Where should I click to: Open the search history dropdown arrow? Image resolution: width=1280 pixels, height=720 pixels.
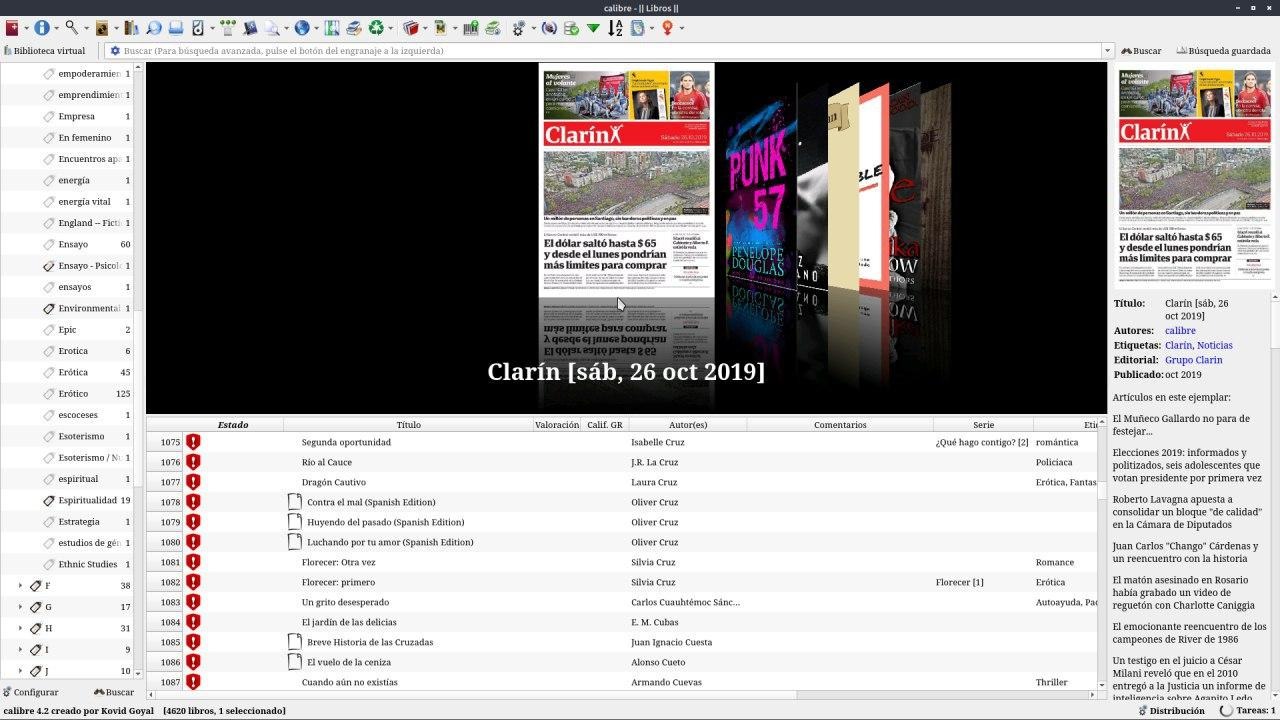click(x=1107, y=51)
